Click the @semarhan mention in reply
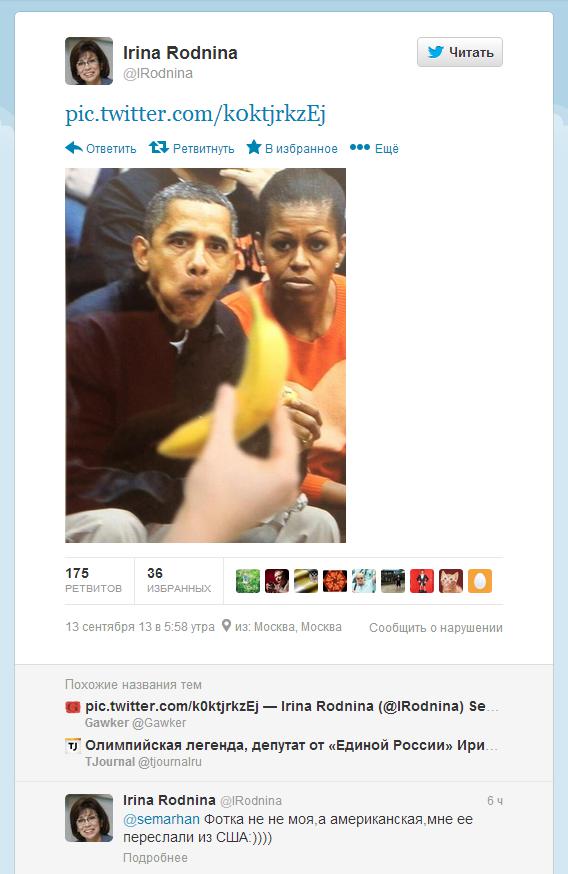Viewport: 568px width, 874px height. pos(161,819)
